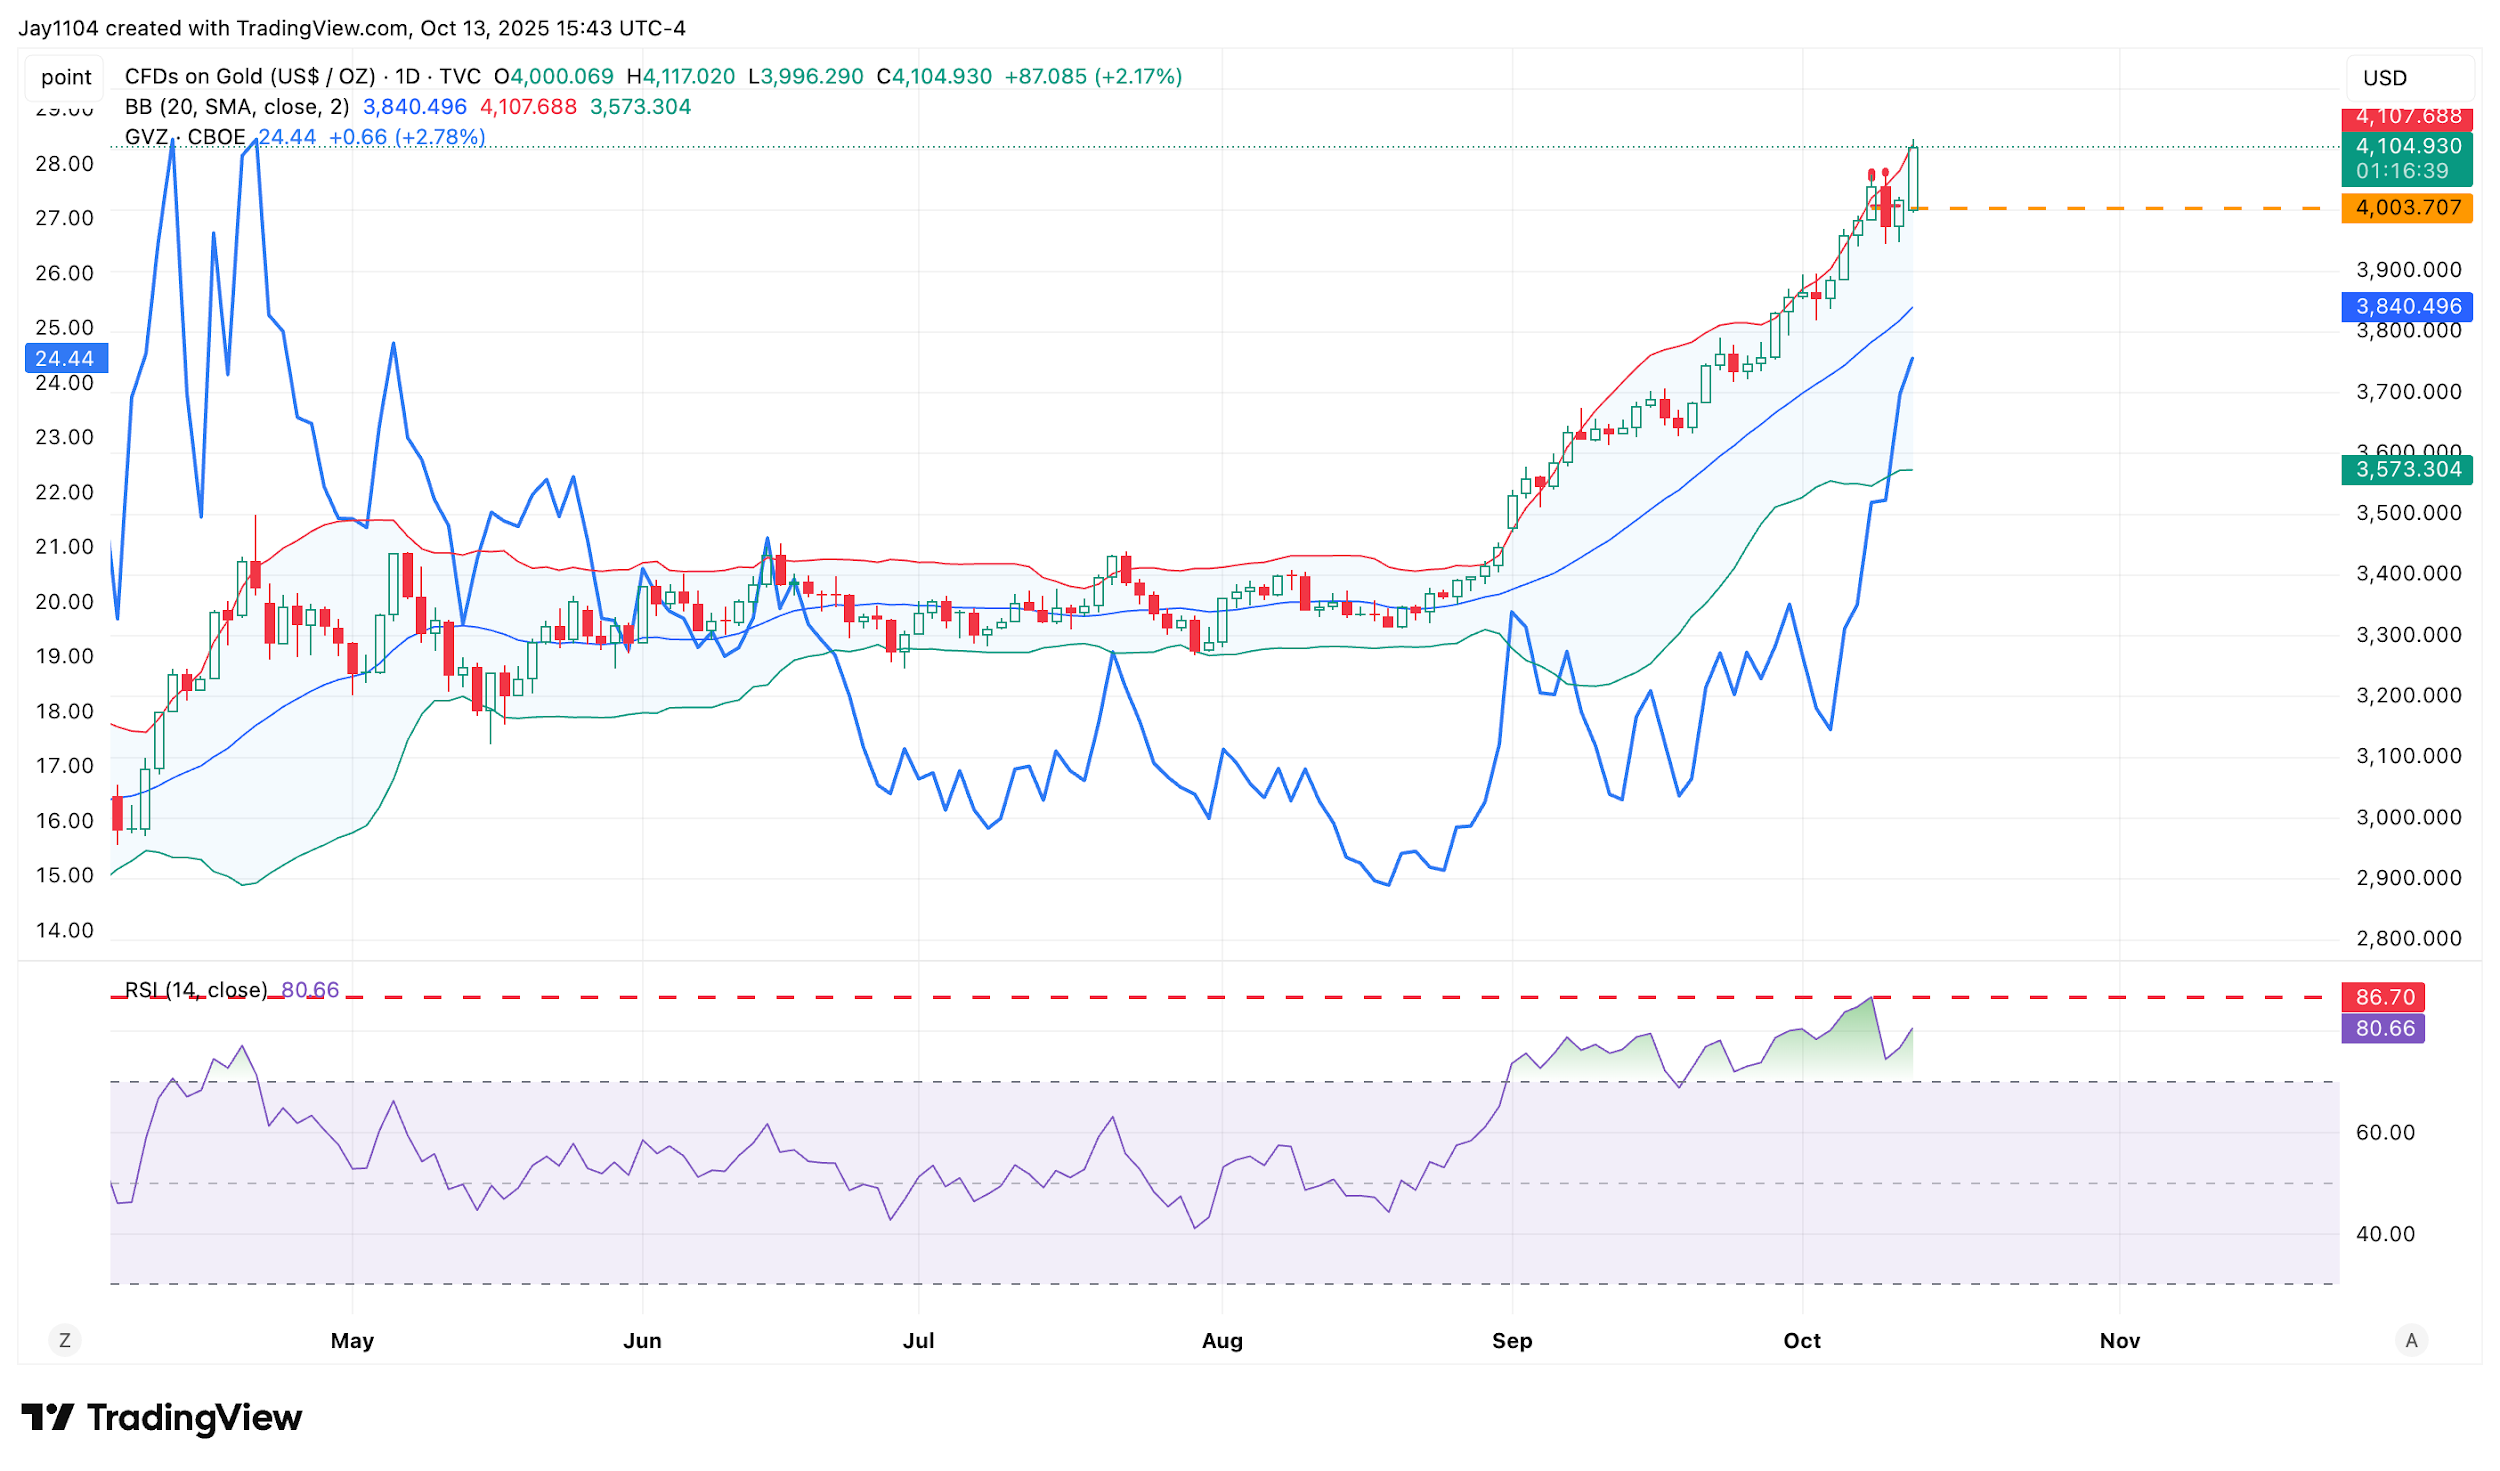The height and width of the screenshot is (1471, 2500).
Task: Click the blue 3,840.496 BB basis label
Action: 2406,306
